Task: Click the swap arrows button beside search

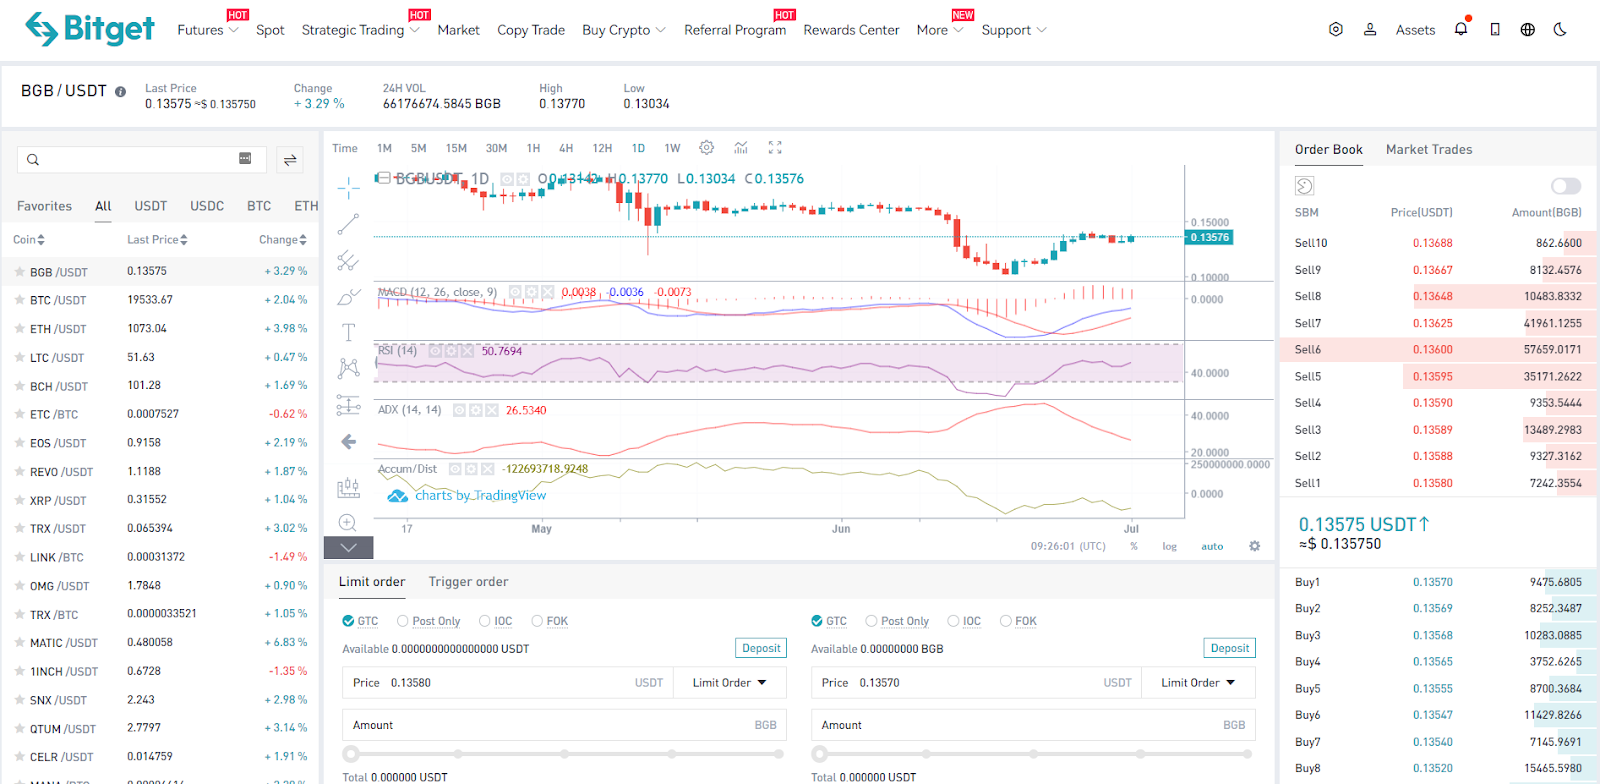Action: tap(290, 160)
